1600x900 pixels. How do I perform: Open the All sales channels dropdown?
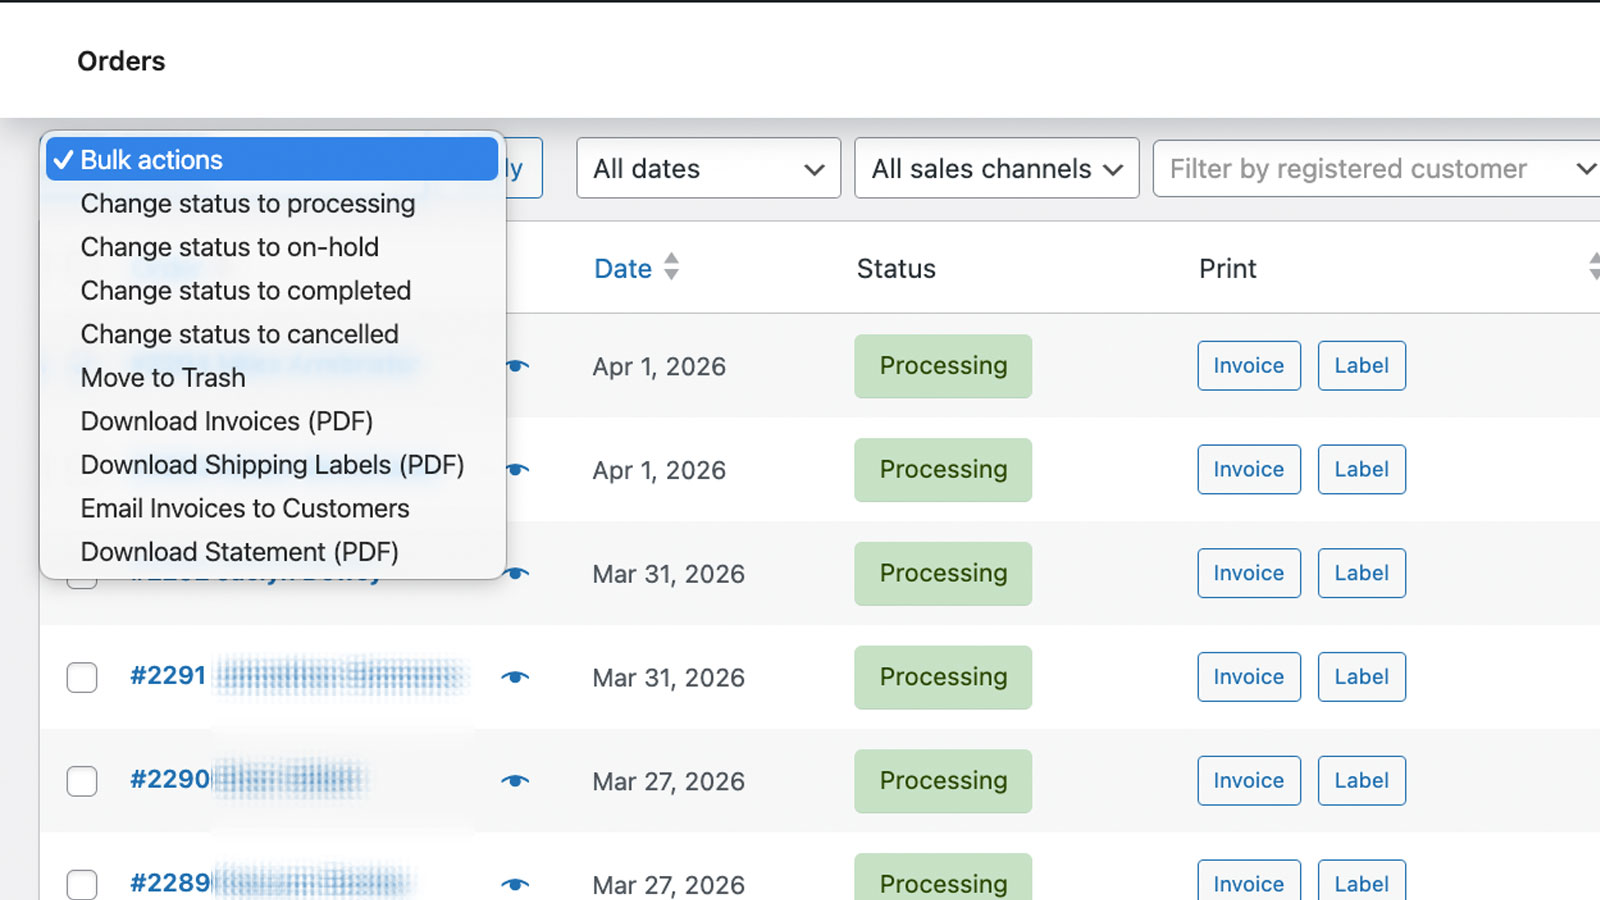click(995, 168)
